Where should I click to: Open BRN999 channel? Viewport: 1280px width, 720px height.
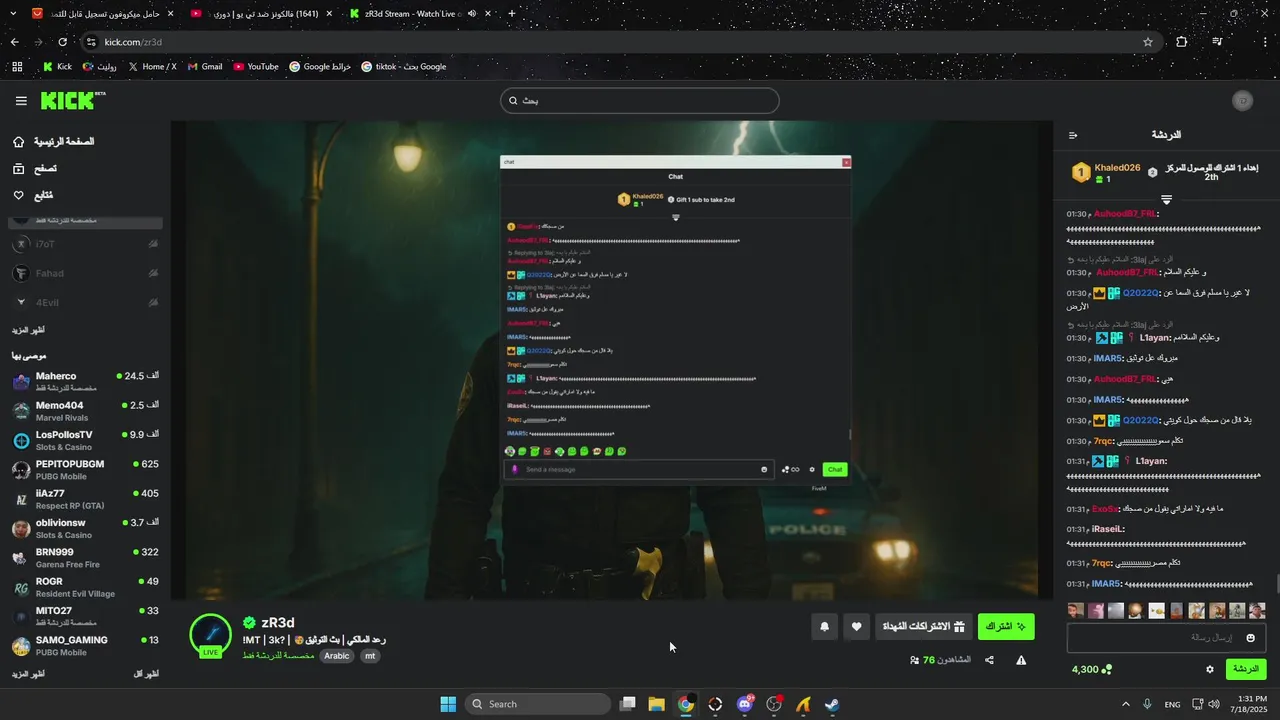[x=85, y=558]
